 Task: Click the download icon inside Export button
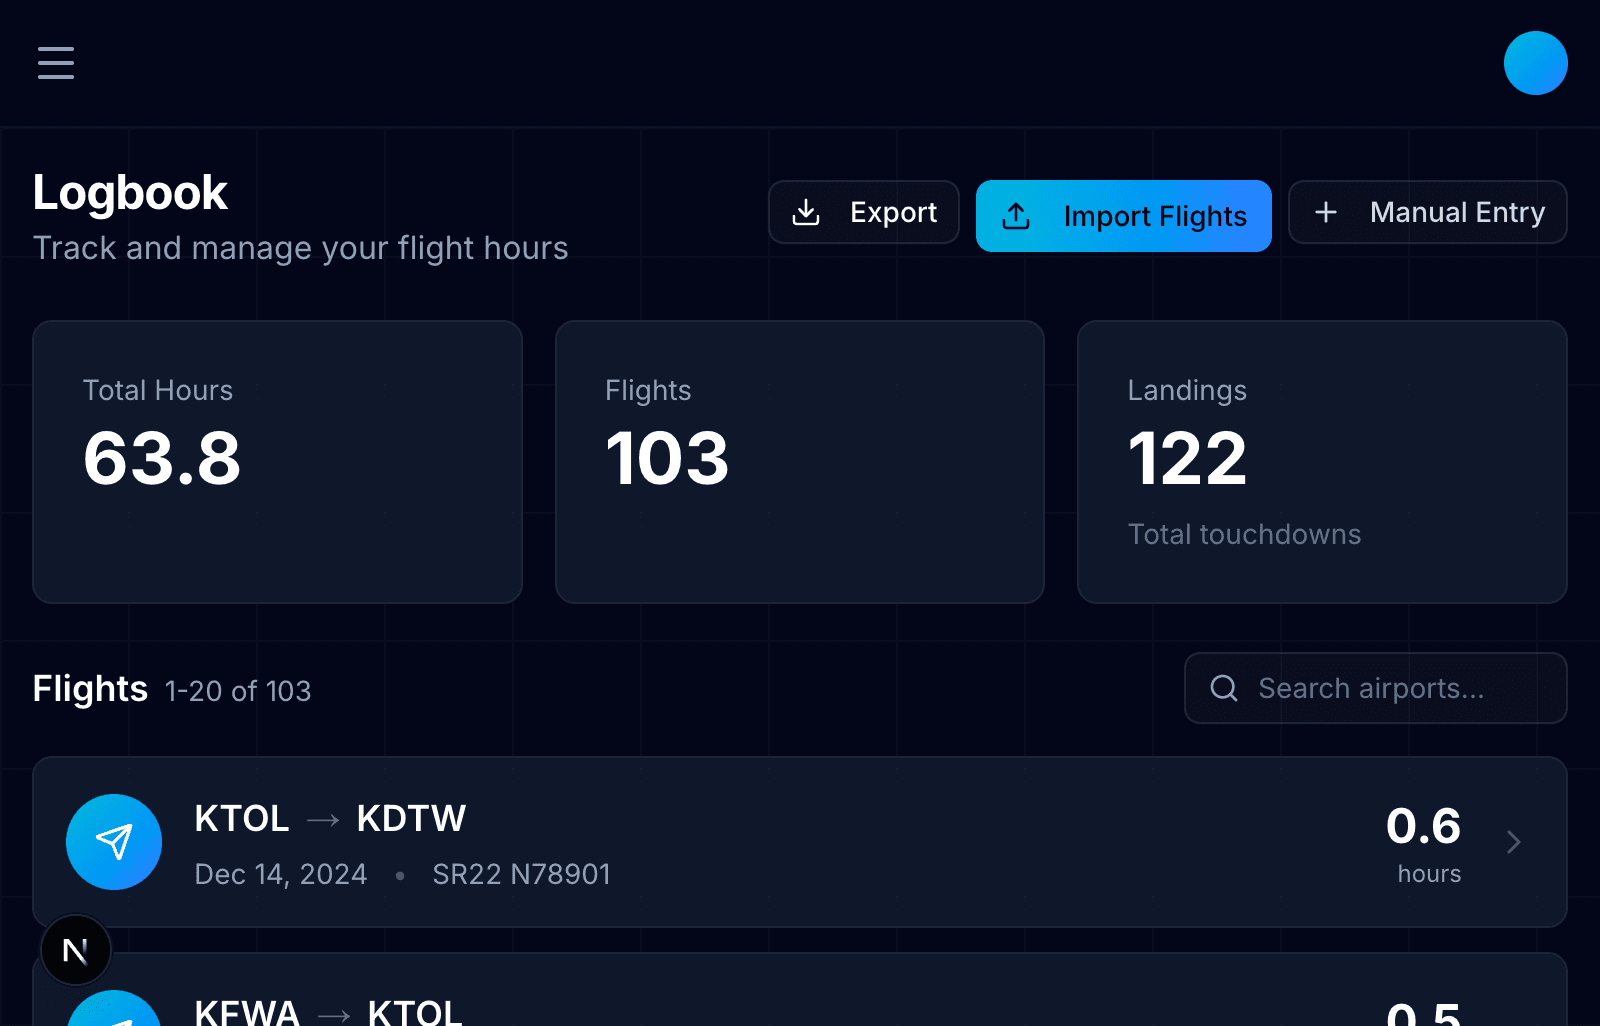806,212
